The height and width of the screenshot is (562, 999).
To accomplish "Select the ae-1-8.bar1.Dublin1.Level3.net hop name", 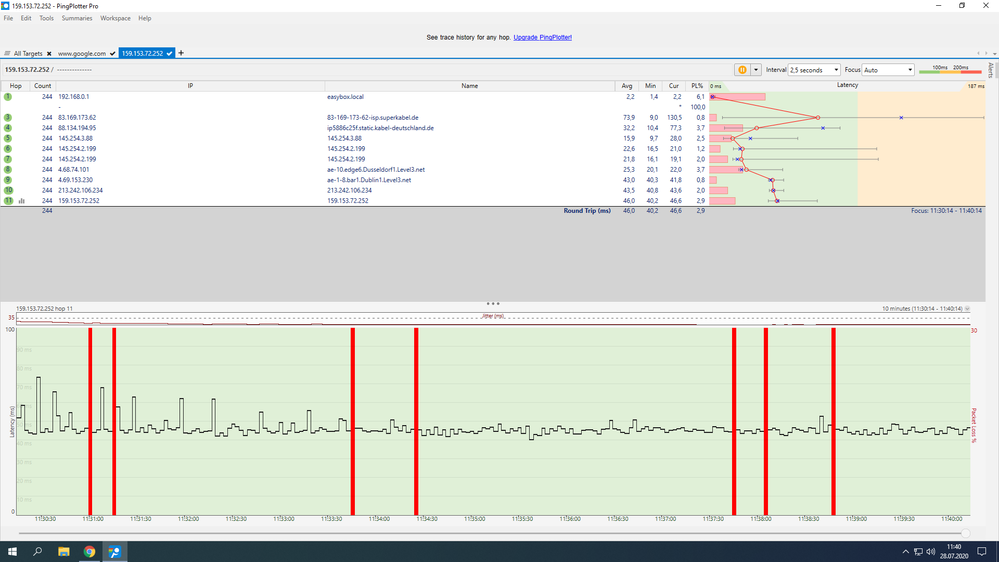I will pyautogui.click(x=369, y=180).
